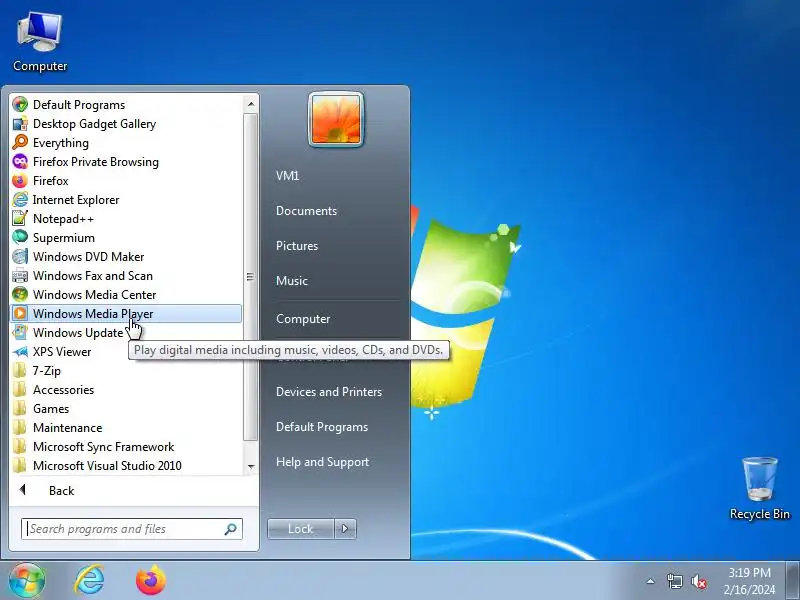800x600 pixels.
Task: Click the Lock button
Action: 301,529
